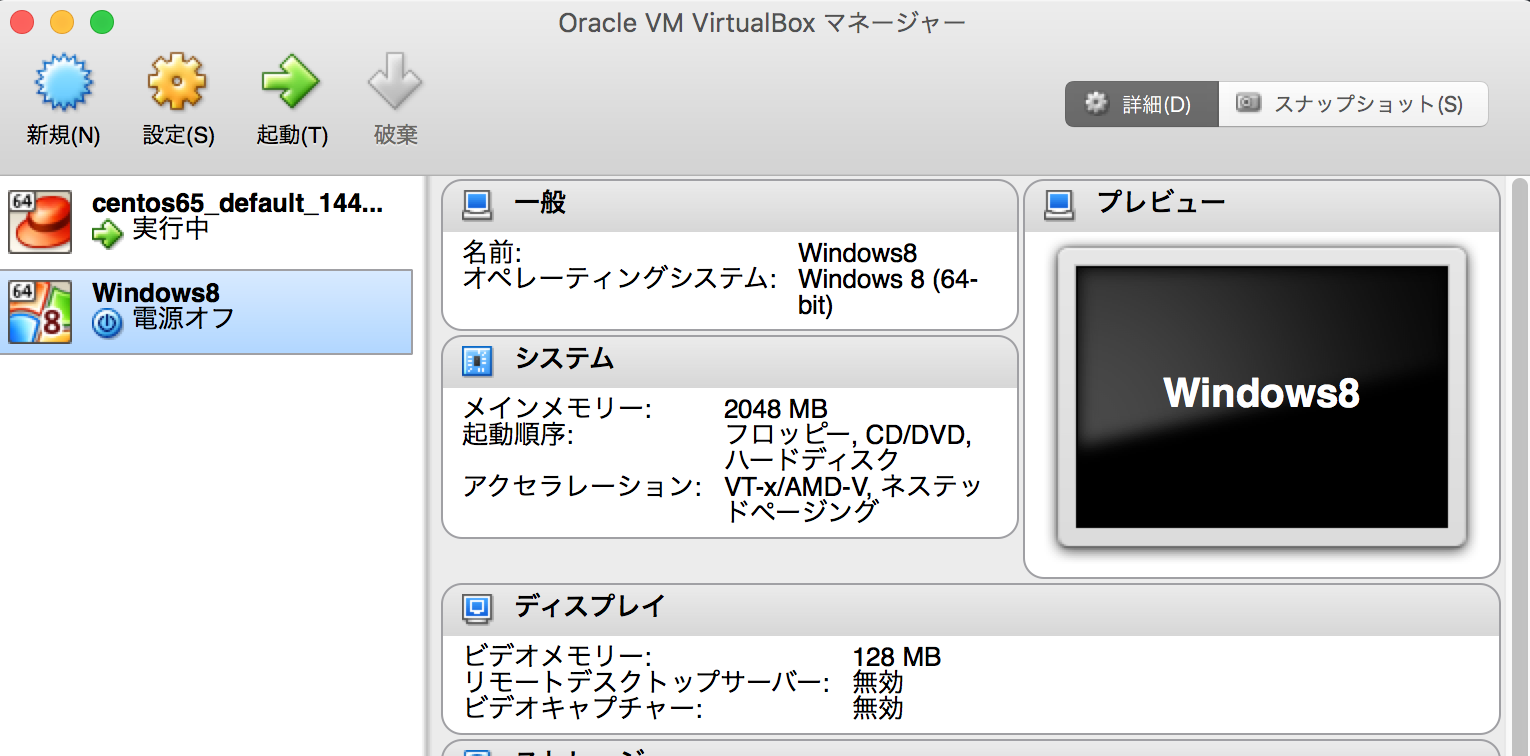This screenshot has width=1530, height=756.
Task: Start VM with 起動(T) green arrow
Action: [291, 82]
